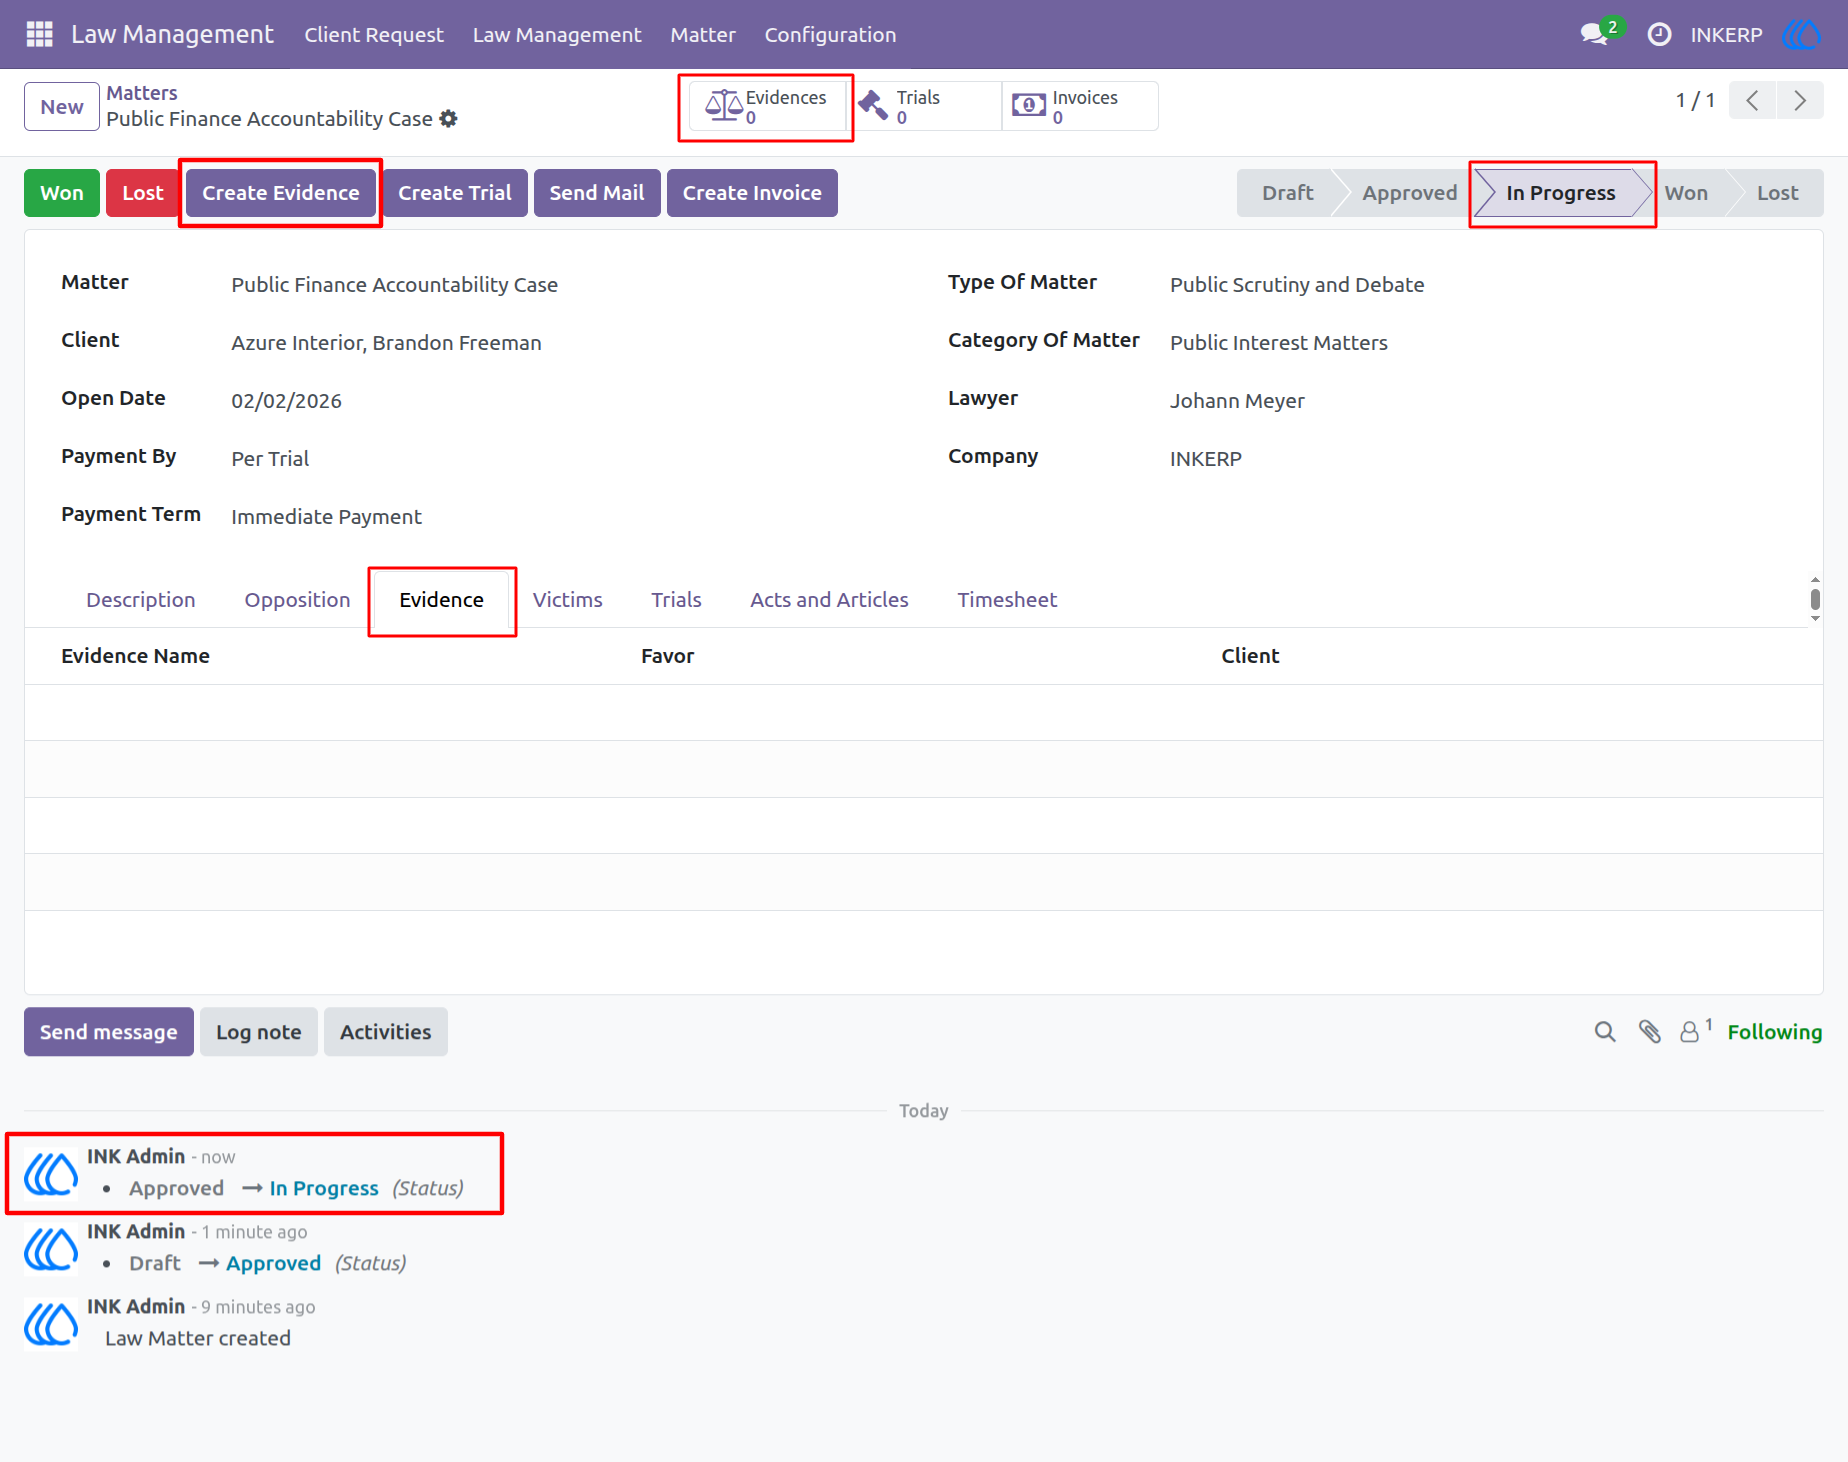Click Create Evidence button
This screenshot has height=1462, width=1848.
(x=280, y=193)
